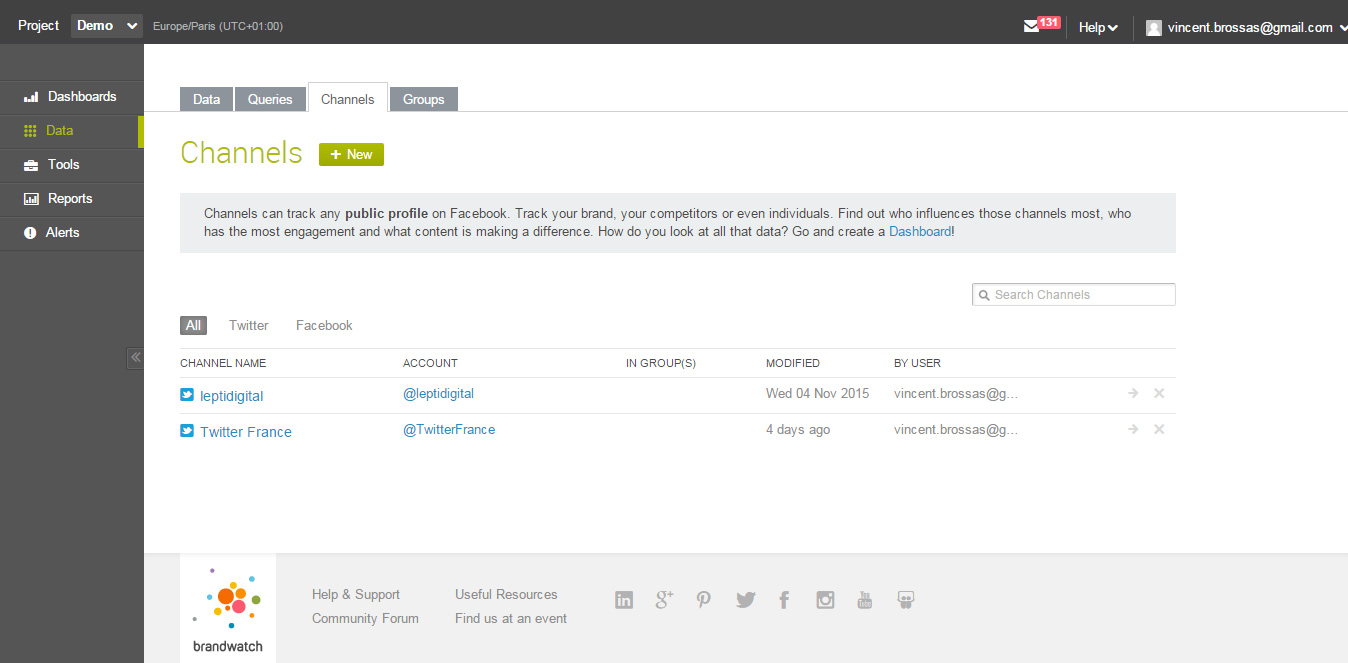Click the 131 notifications badge
The height and width of the screenshot is (663, 1348).
click(1049, 22)
